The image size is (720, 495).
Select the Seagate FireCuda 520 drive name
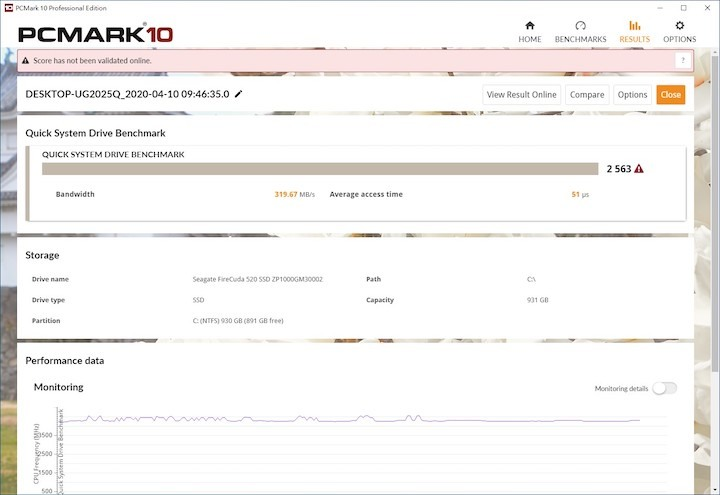point(264,279)
